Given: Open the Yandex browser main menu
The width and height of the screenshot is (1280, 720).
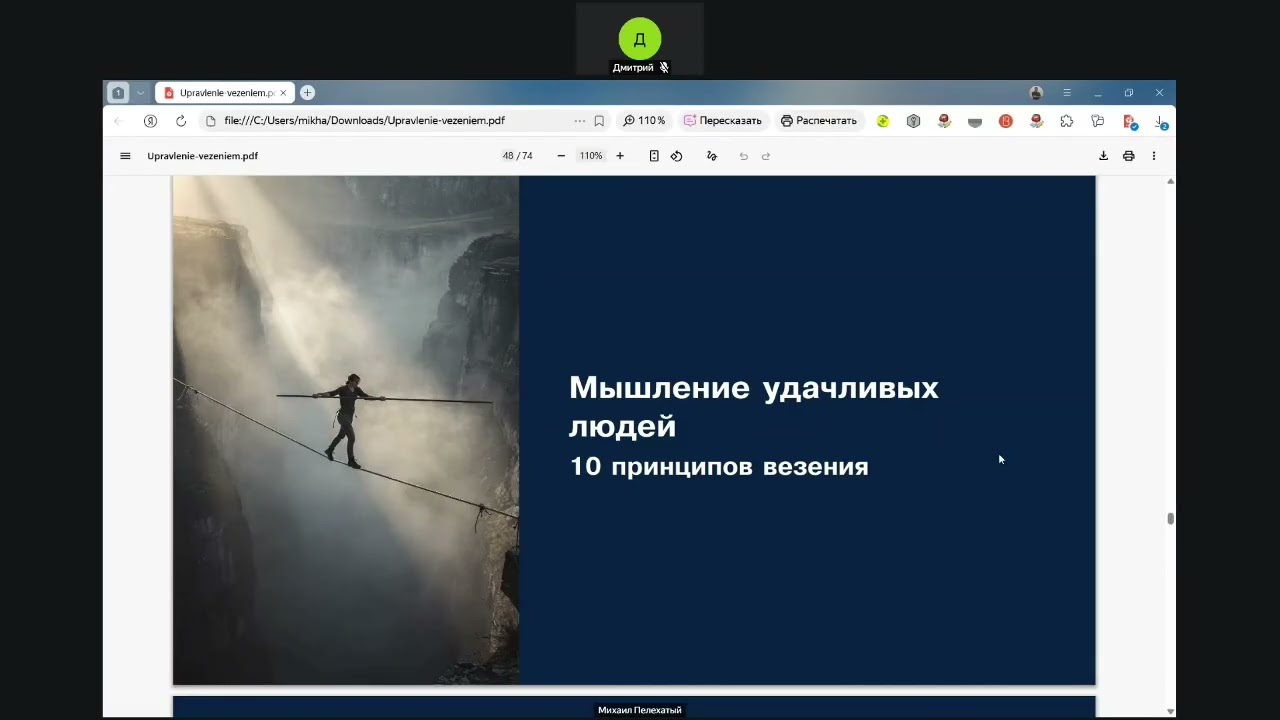Looking at the screenshot, I should pyautogui.click(x=1067, y=92).
